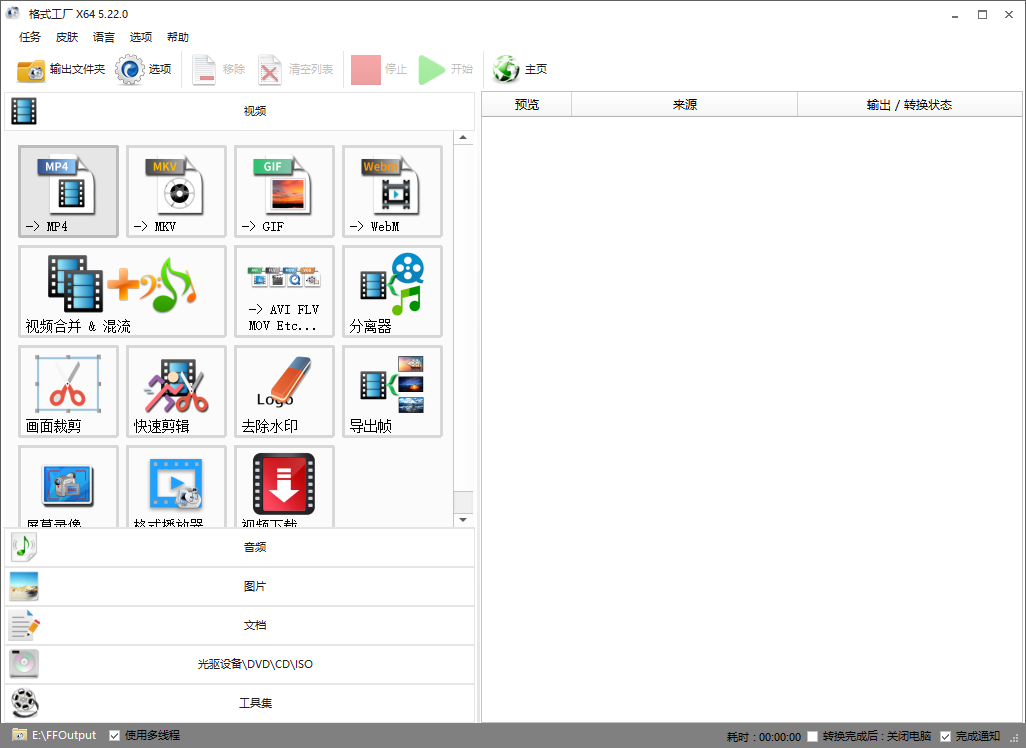Viewport: 1026px width, 748px height.
Task: Uncheck the 完成通知 checkbox
Action: tap(945, 737)
